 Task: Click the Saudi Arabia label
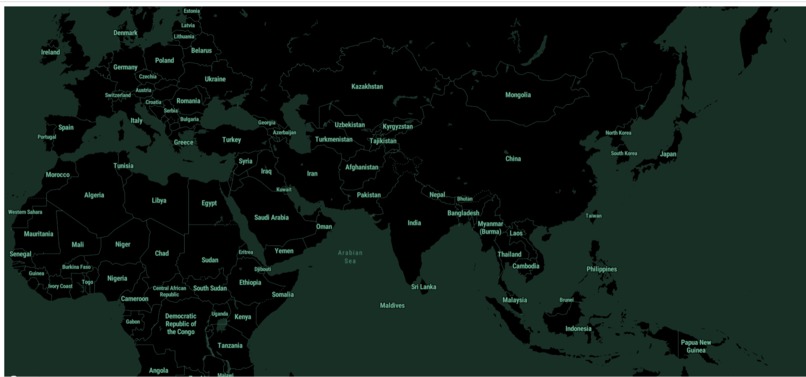(271, 218)
